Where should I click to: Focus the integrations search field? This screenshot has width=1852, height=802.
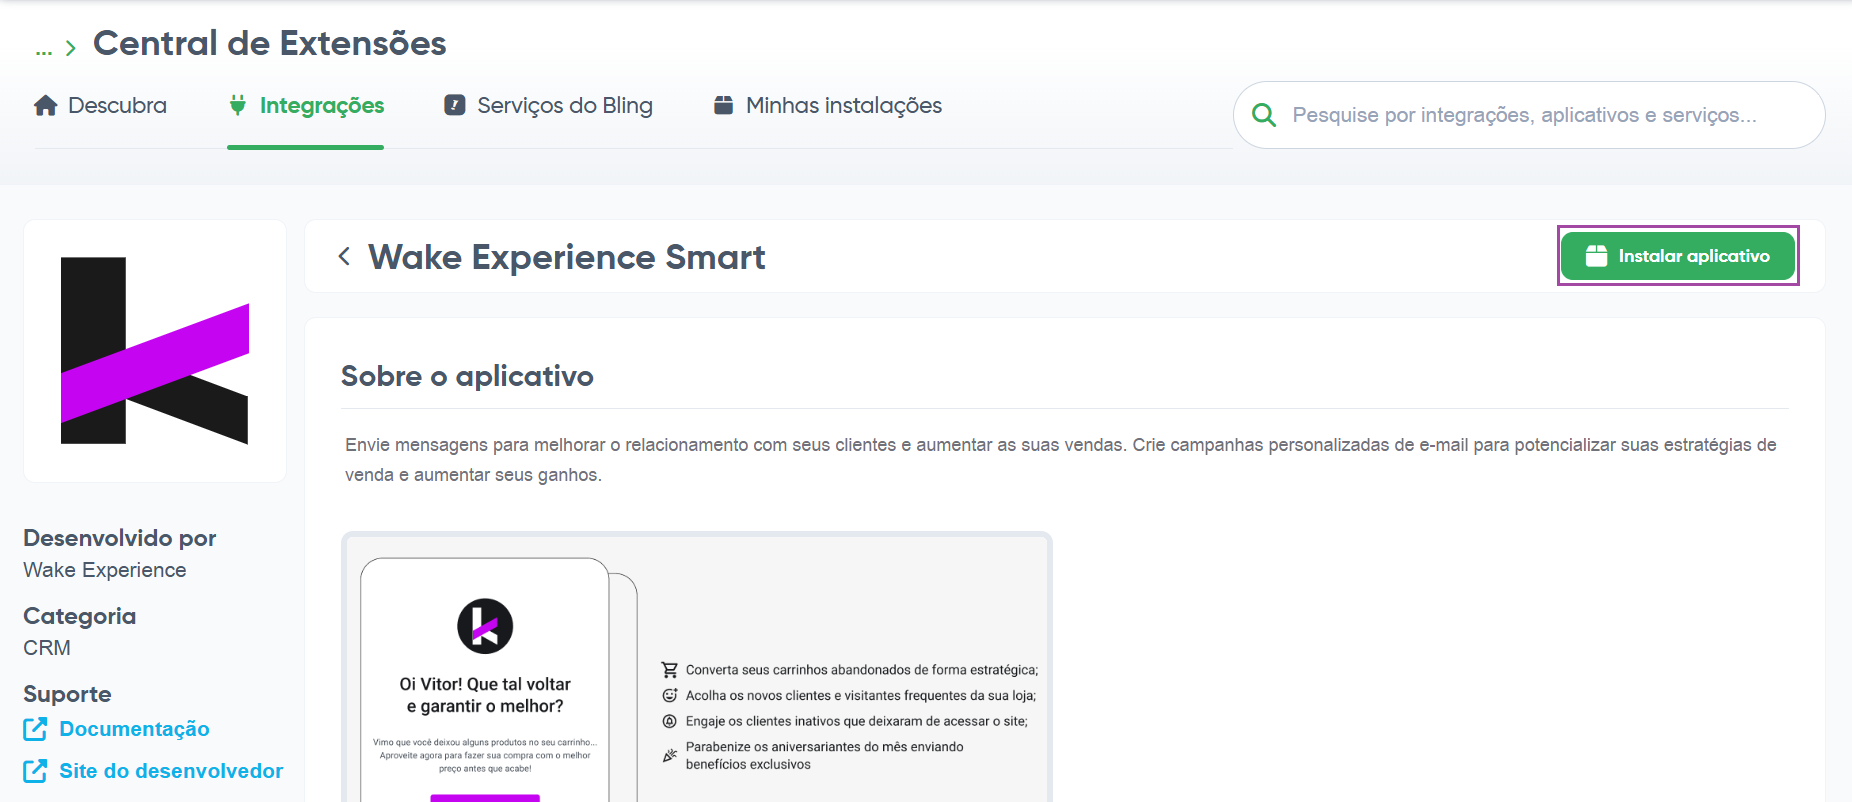[x=1529, y=115]
